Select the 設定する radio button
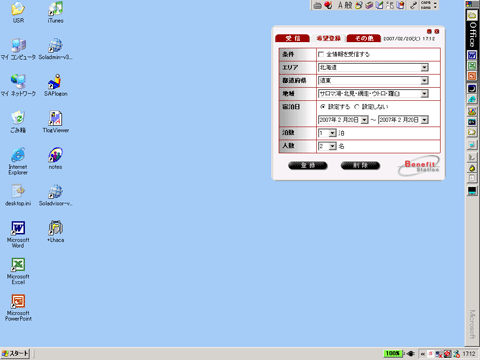Screen dimensions: 480x360 (x=323, y=107)
